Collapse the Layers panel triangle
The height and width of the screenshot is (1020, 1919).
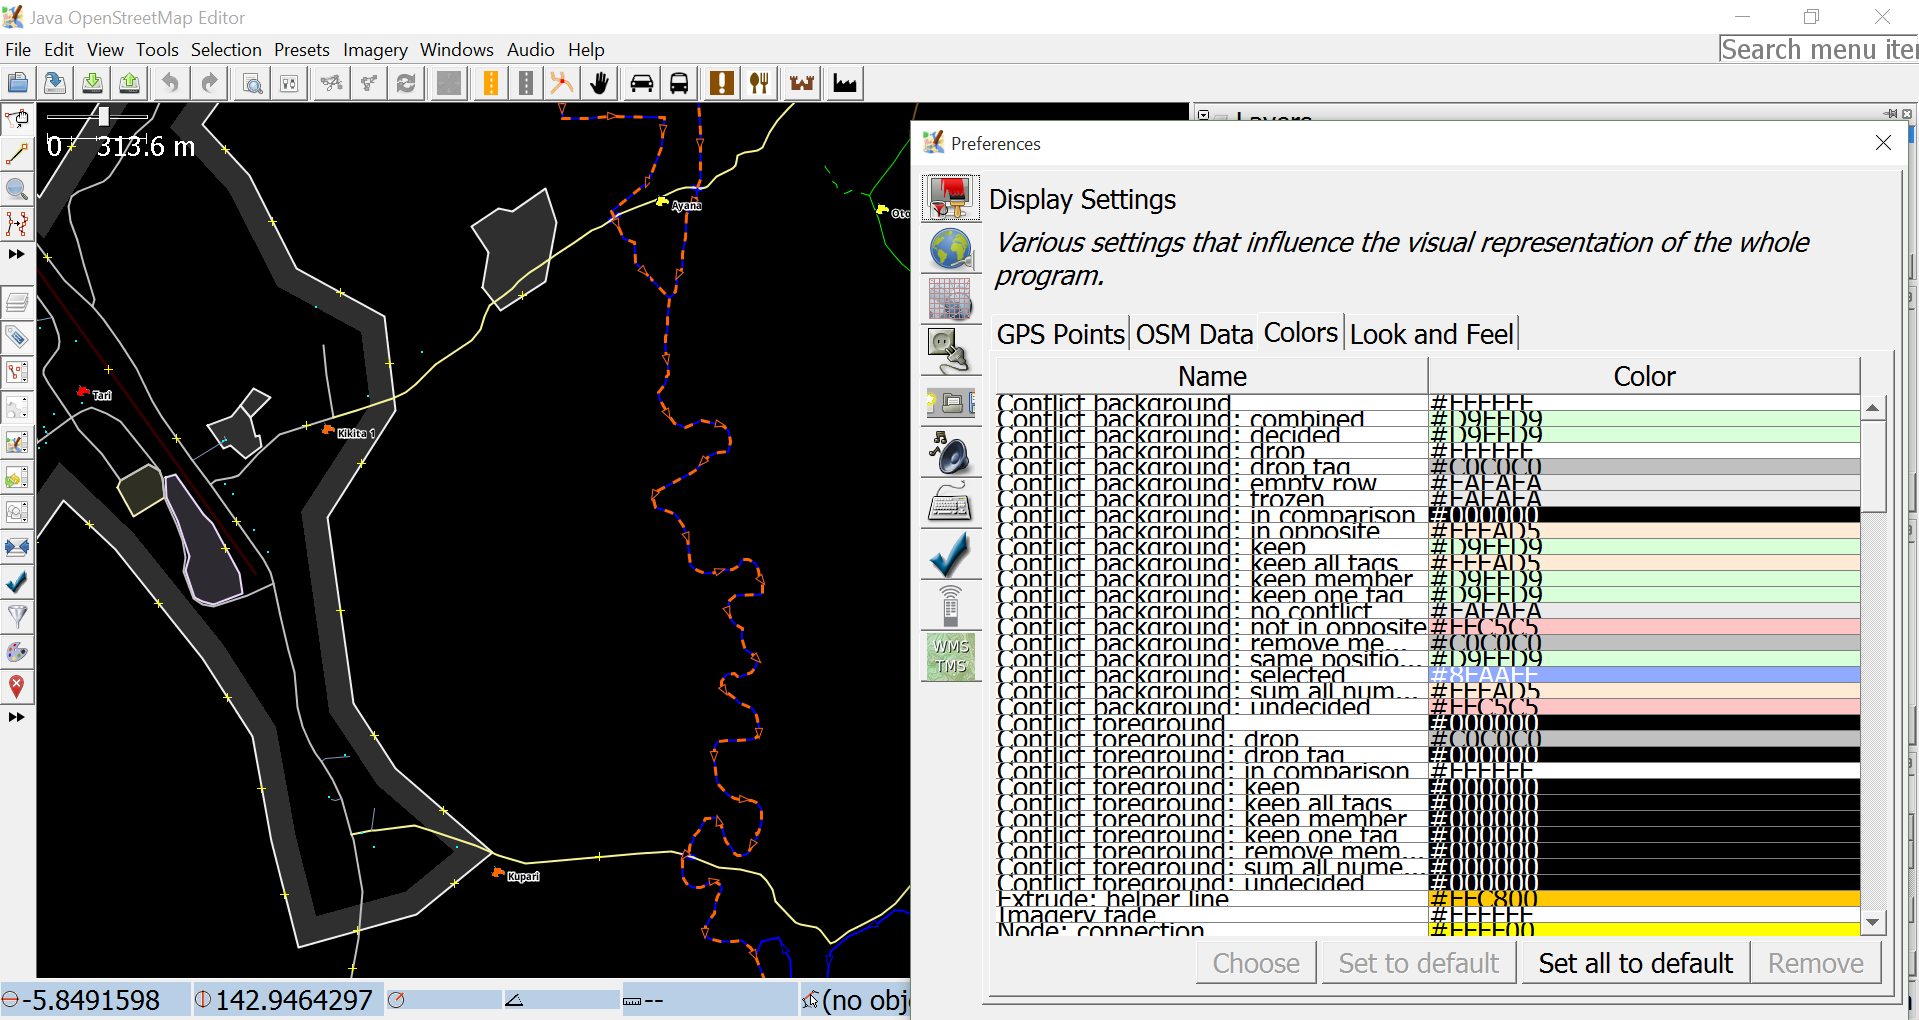pyautogui.click(x=1204, y=115)
